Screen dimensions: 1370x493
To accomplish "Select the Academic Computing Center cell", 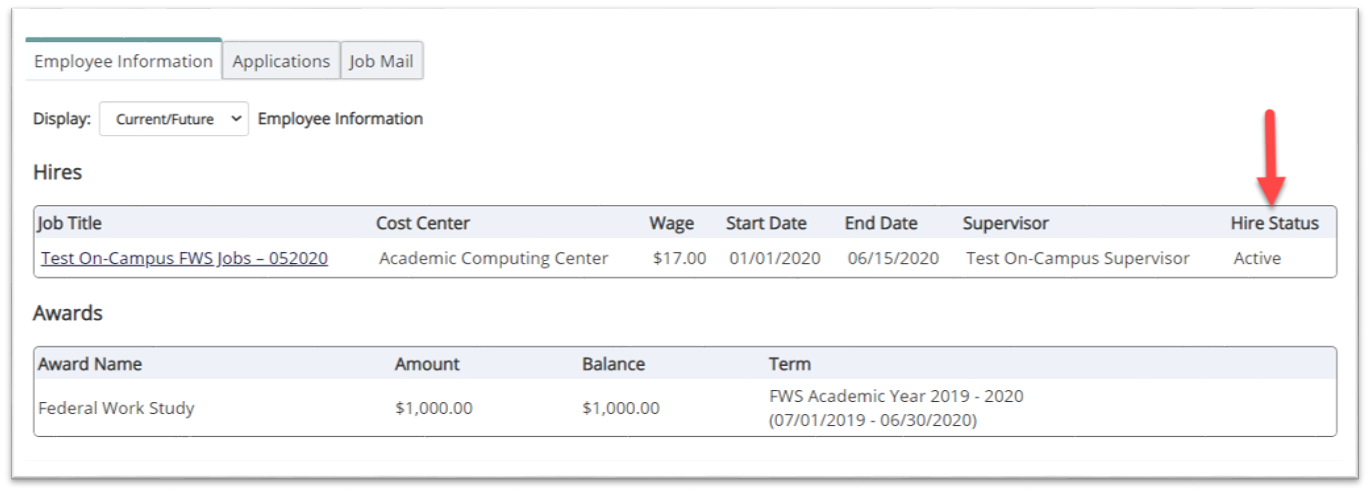I will pos(493,258).
